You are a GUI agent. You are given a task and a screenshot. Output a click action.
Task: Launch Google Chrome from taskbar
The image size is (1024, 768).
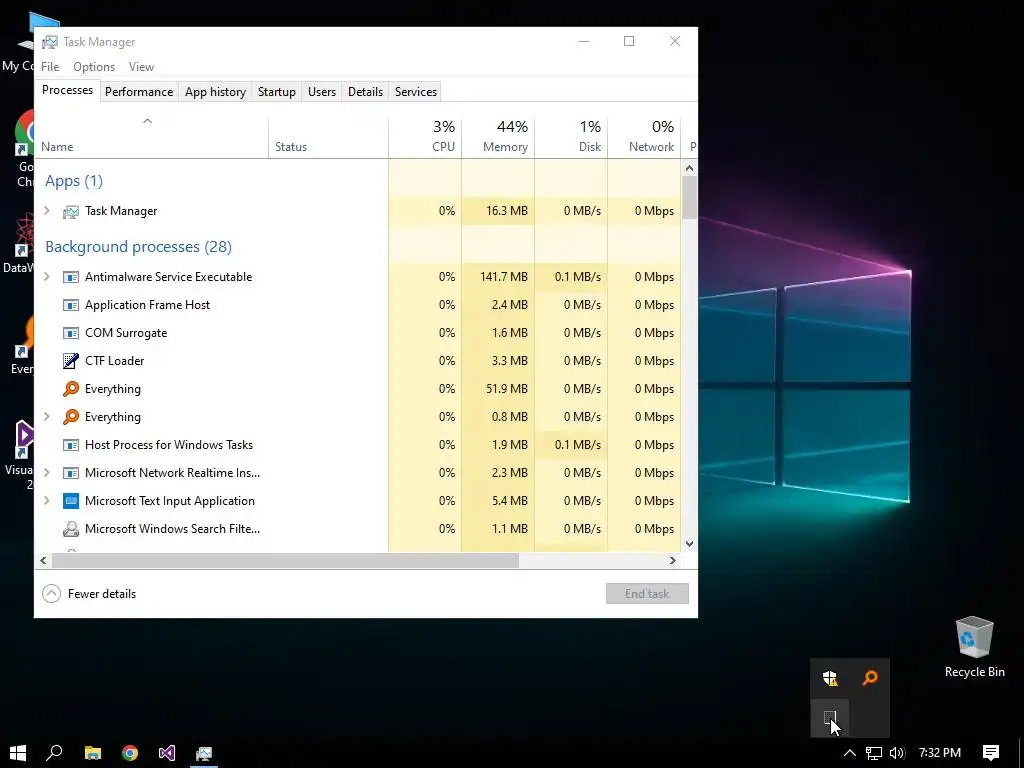coord(130,753)
